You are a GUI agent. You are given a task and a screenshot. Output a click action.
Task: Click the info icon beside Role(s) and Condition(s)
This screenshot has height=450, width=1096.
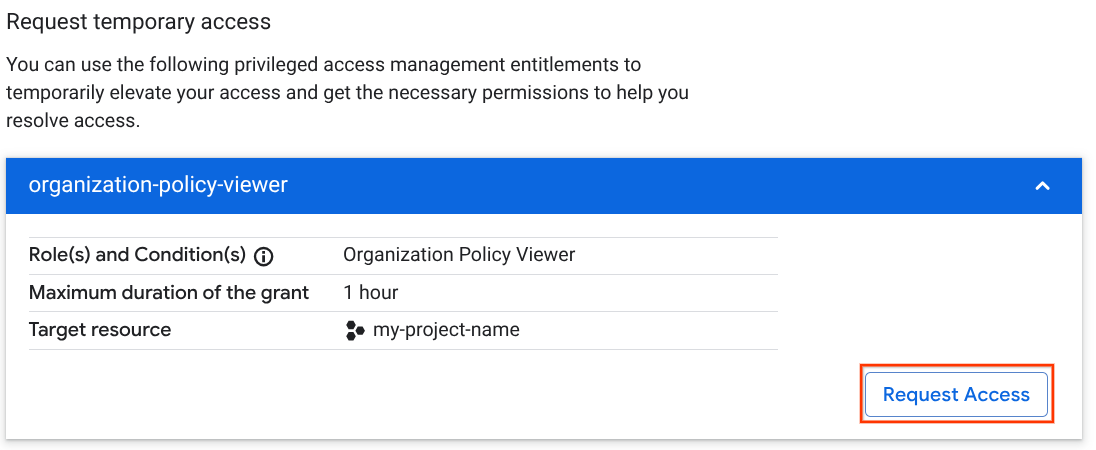pos(264,256)
